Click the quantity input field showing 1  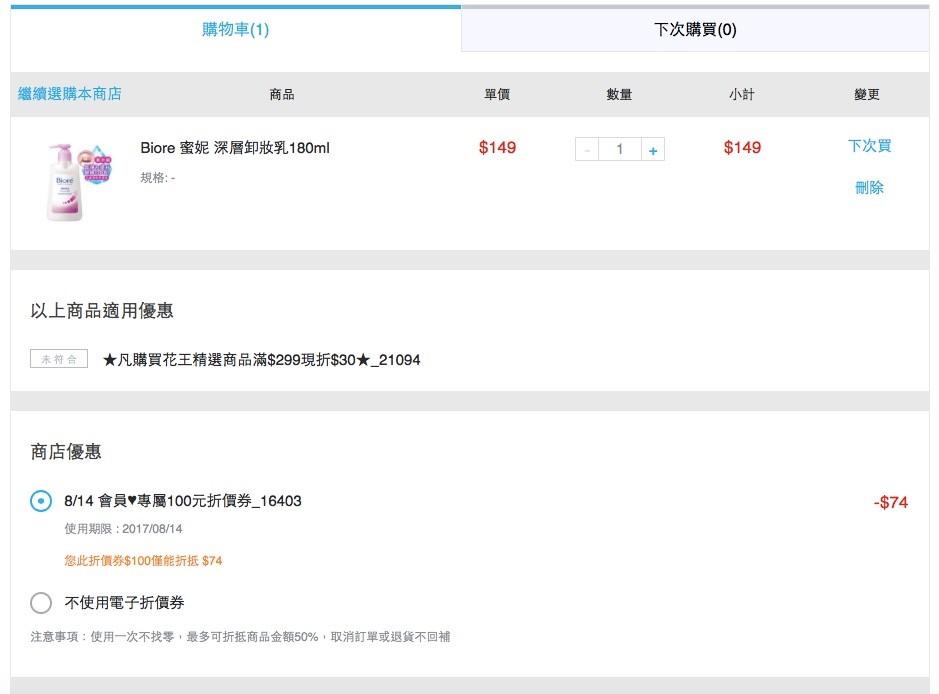pos(620,149)
